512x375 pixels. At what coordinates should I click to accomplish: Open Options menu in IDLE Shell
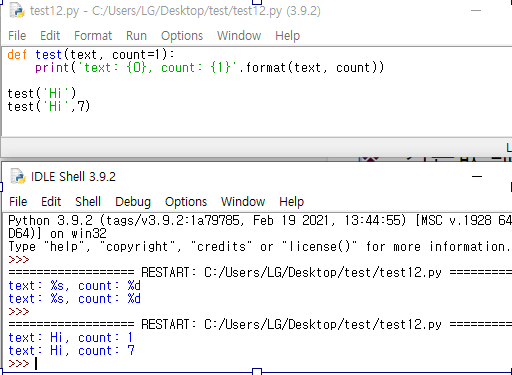(x=186, y=202)
